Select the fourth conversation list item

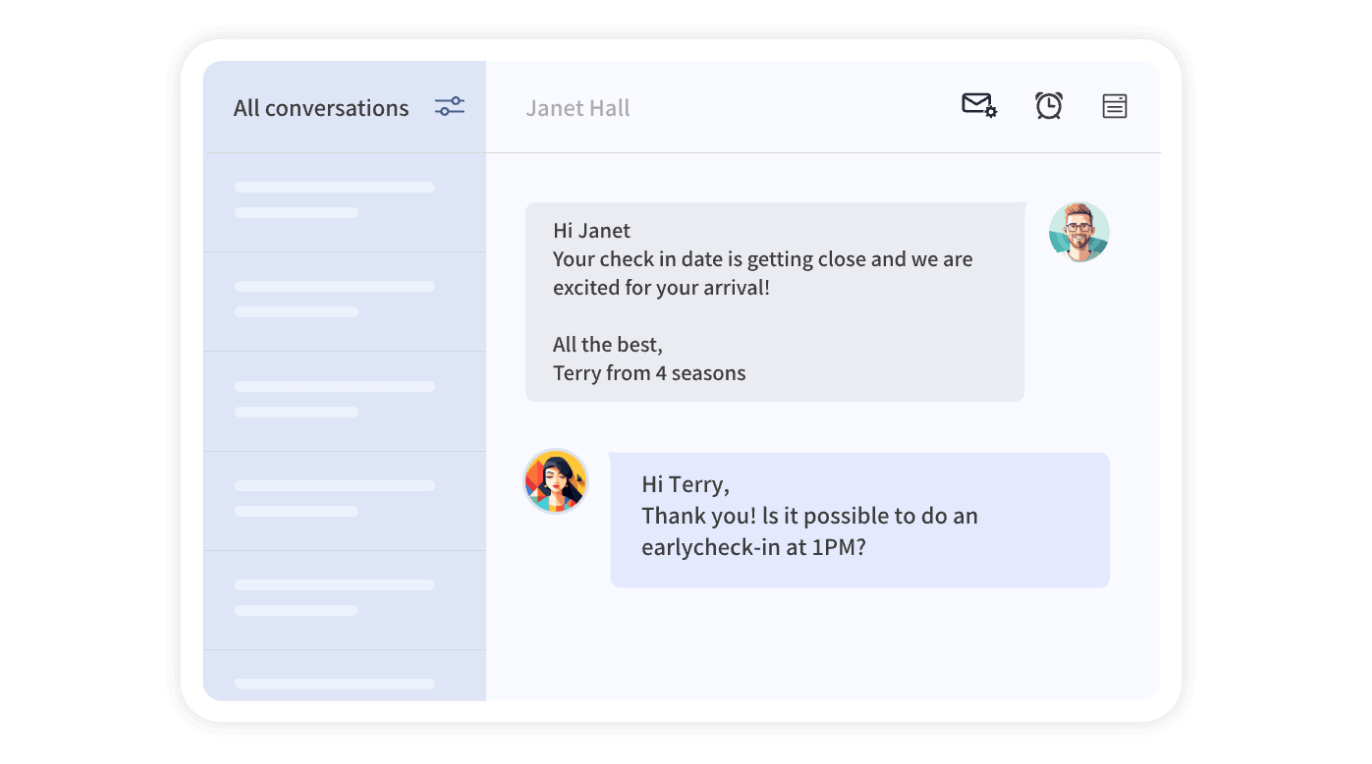pos(345,501)
